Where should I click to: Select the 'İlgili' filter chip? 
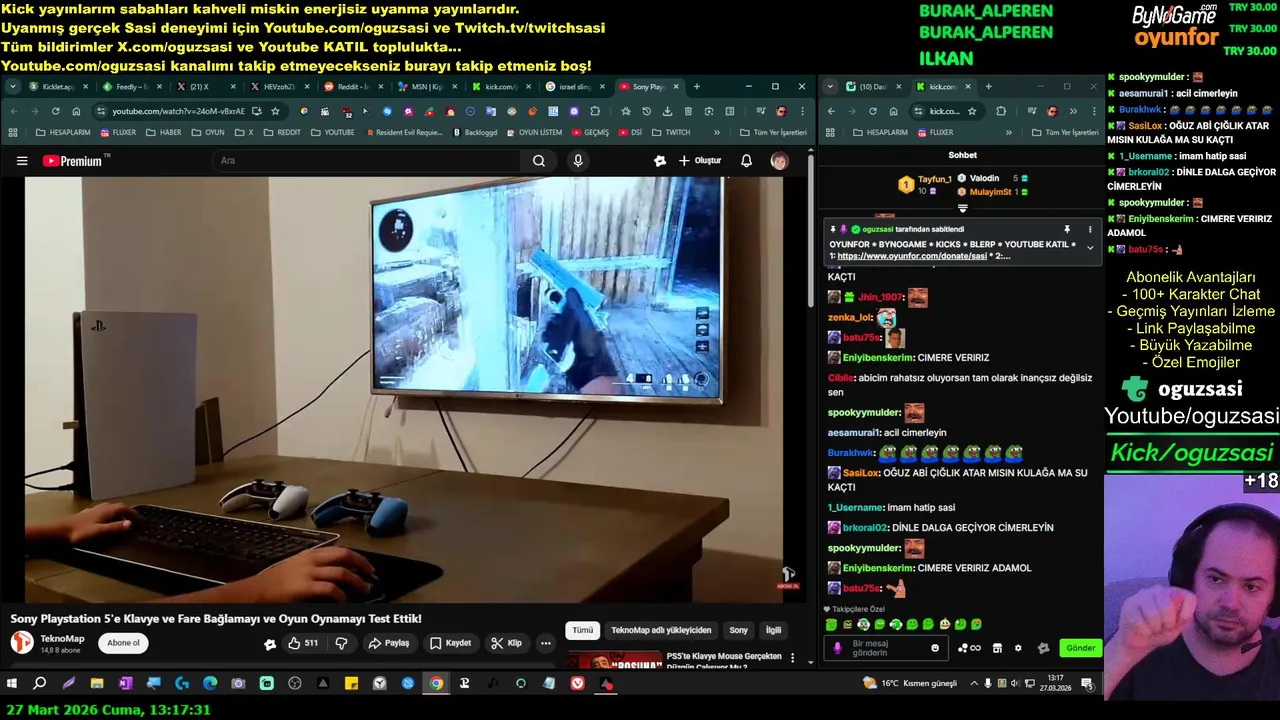click(773, 630)
